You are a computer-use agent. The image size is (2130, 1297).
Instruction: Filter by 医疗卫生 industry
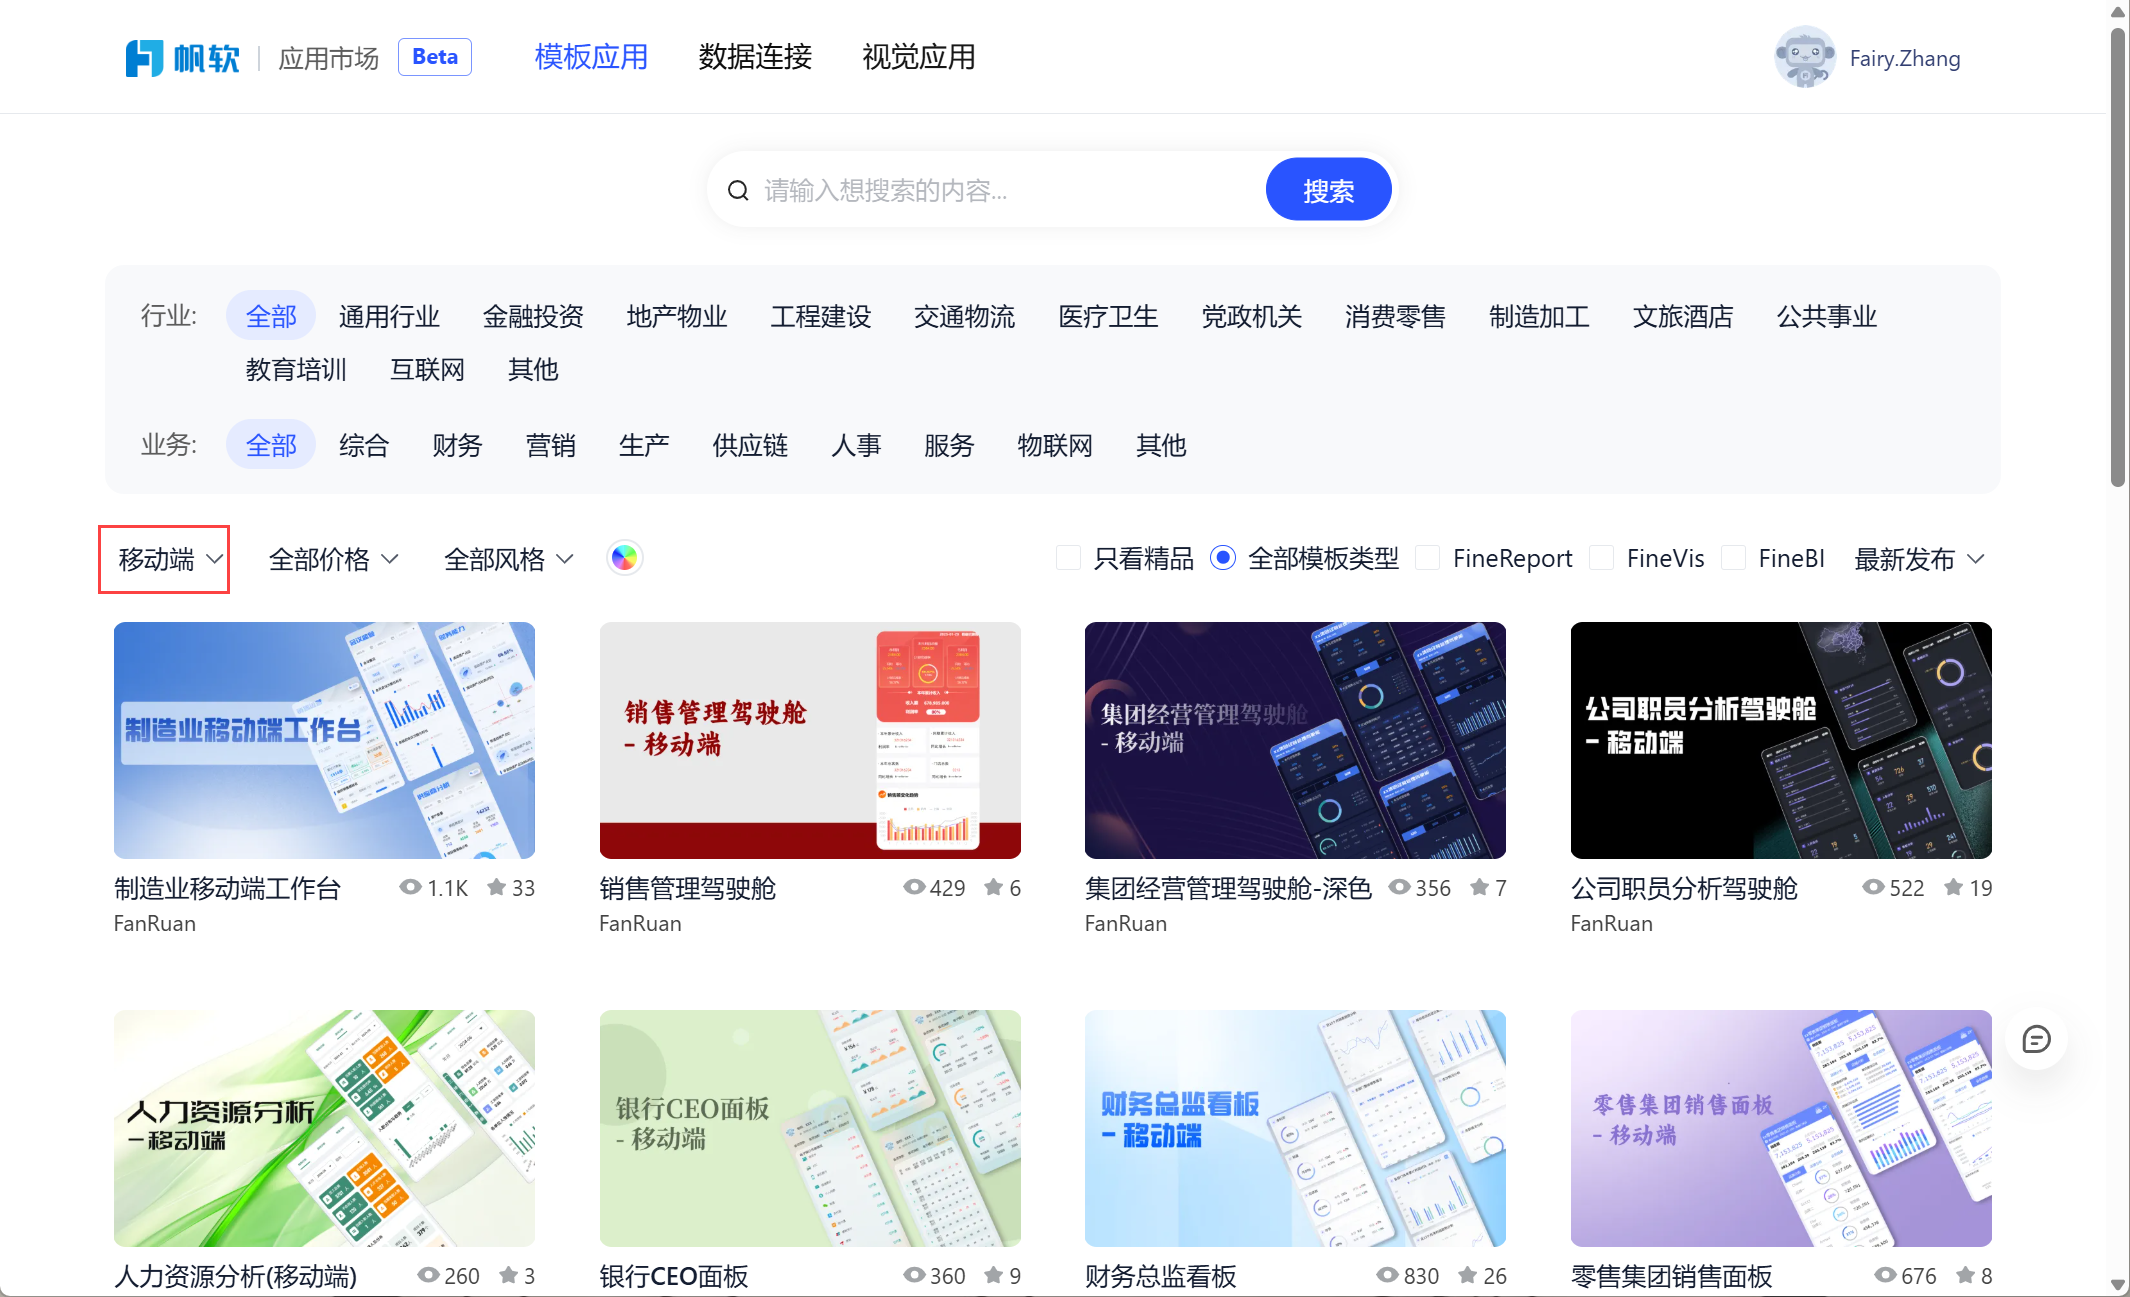(1108, 316)
